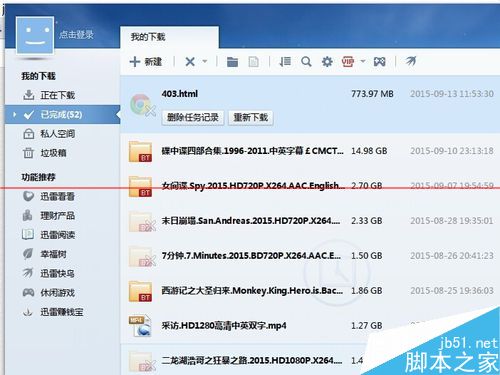Click the BT folder icon of 女间谍.Spy
Image resolution: width=500 pixels, height=375 pixels.
pyautogui.click(x=141, y=187)
